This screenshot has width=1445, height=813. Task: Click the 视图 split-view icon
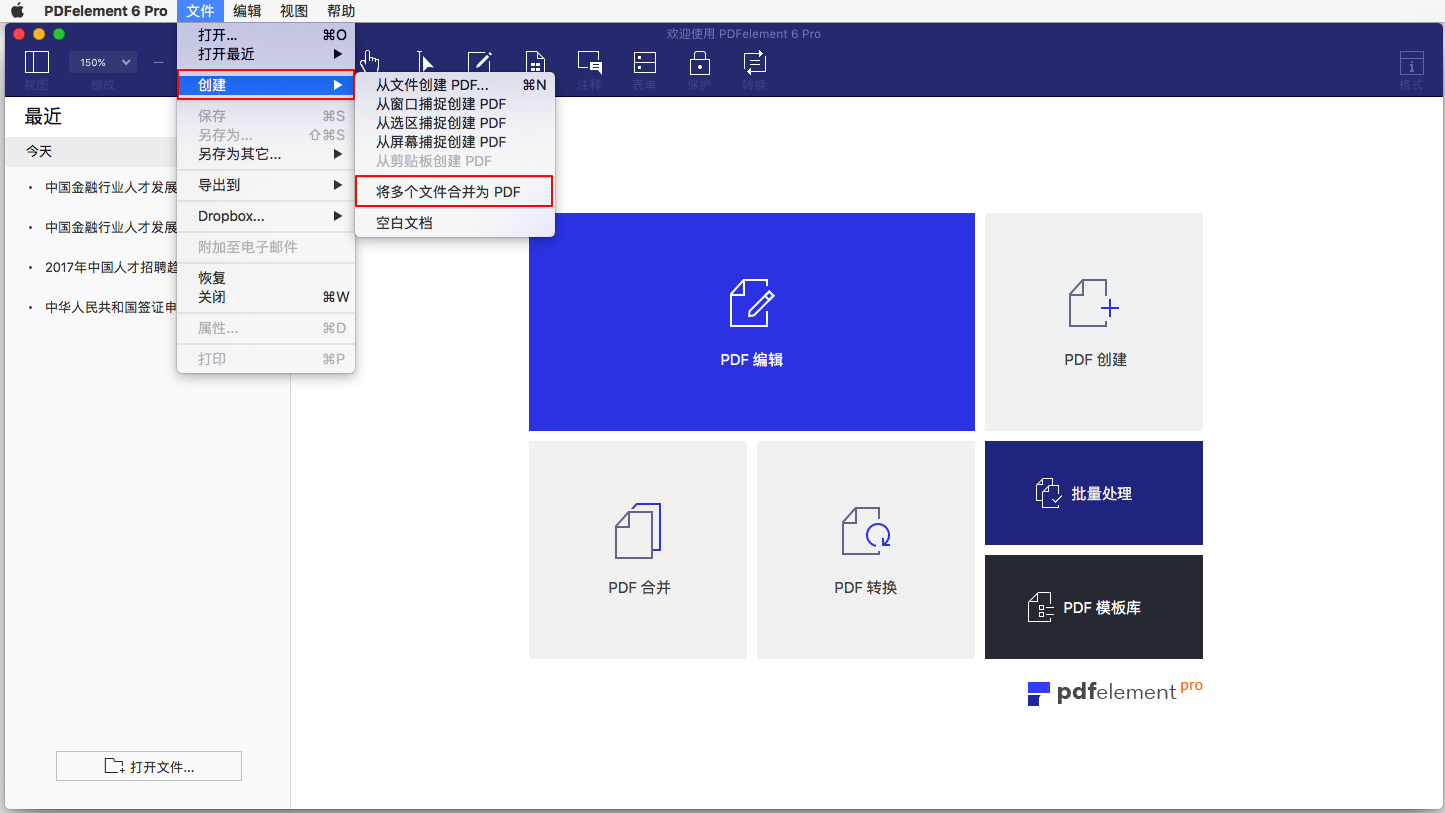[x=36, y=62]
